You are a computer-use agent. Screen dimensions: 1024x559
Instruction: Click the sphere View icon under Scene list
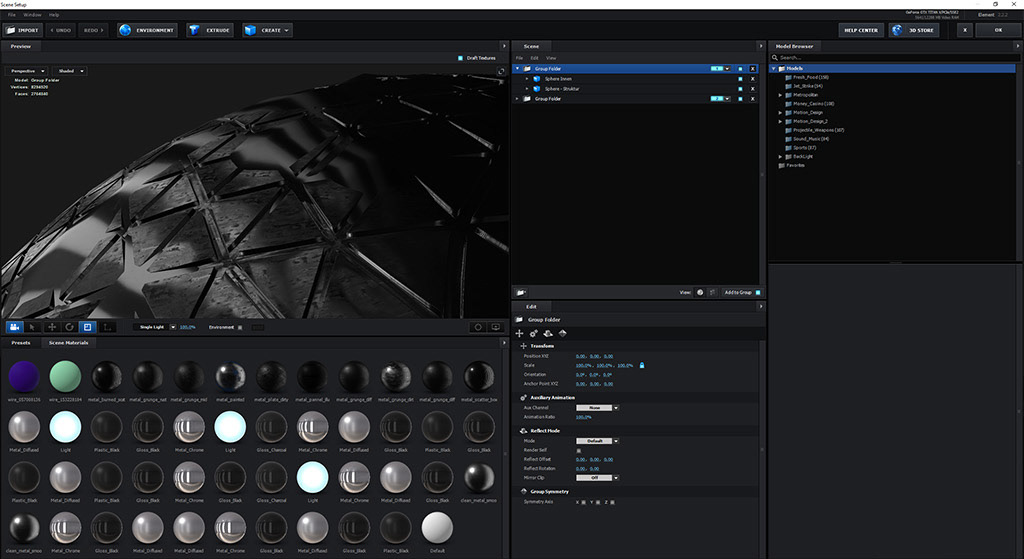click(700, 293)
